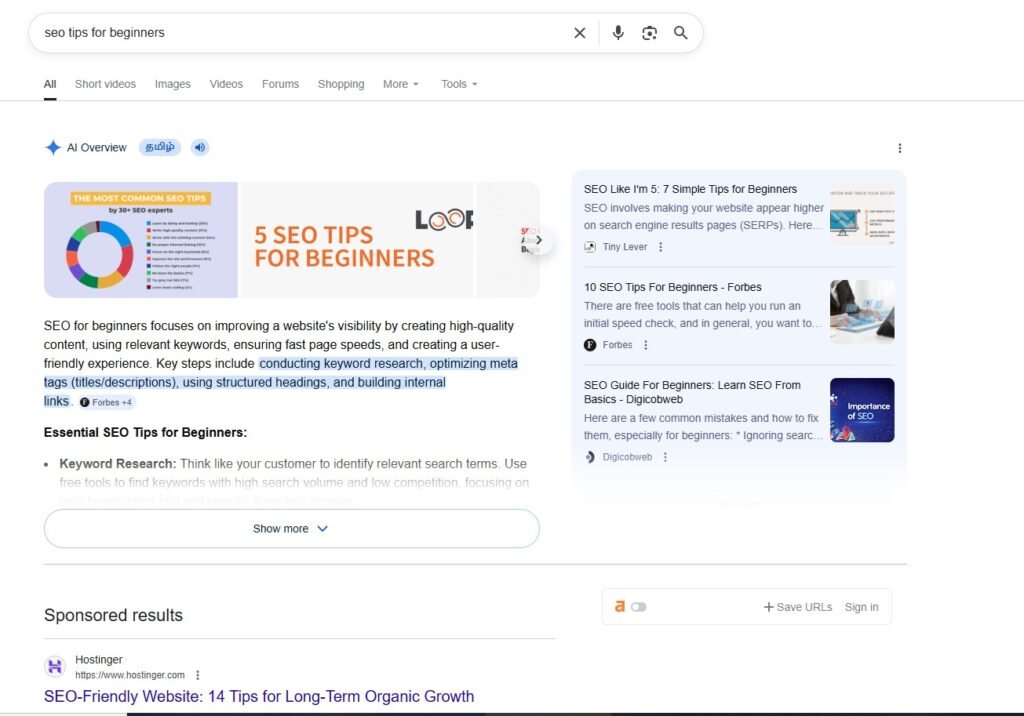This screenshot has width=1024, height=716.
Task: Open three-dot options next to Forbes source
Action: click(645, 346)
